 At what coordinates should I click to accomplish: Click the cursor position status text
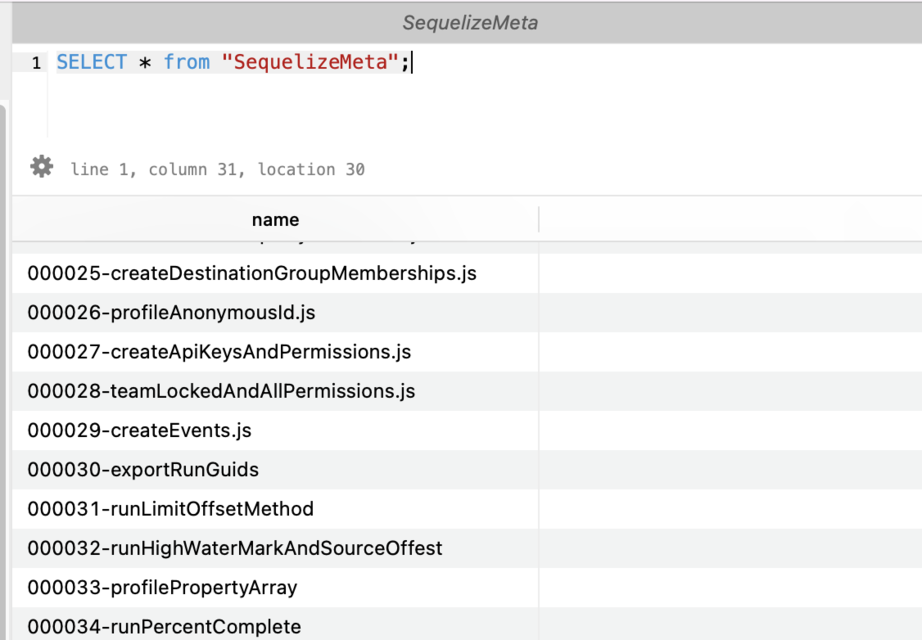tap(218, 169)
